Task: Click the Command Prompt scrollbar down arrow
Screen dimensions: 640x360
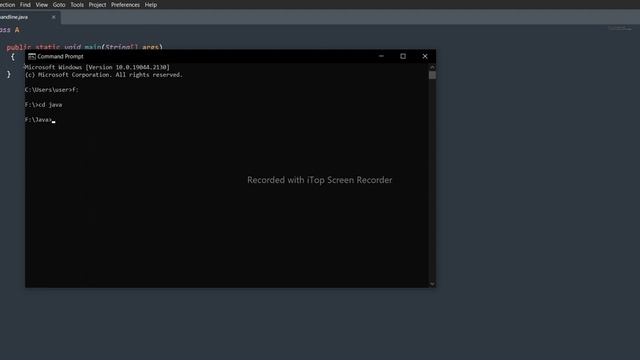Action: tap(432, 284)
